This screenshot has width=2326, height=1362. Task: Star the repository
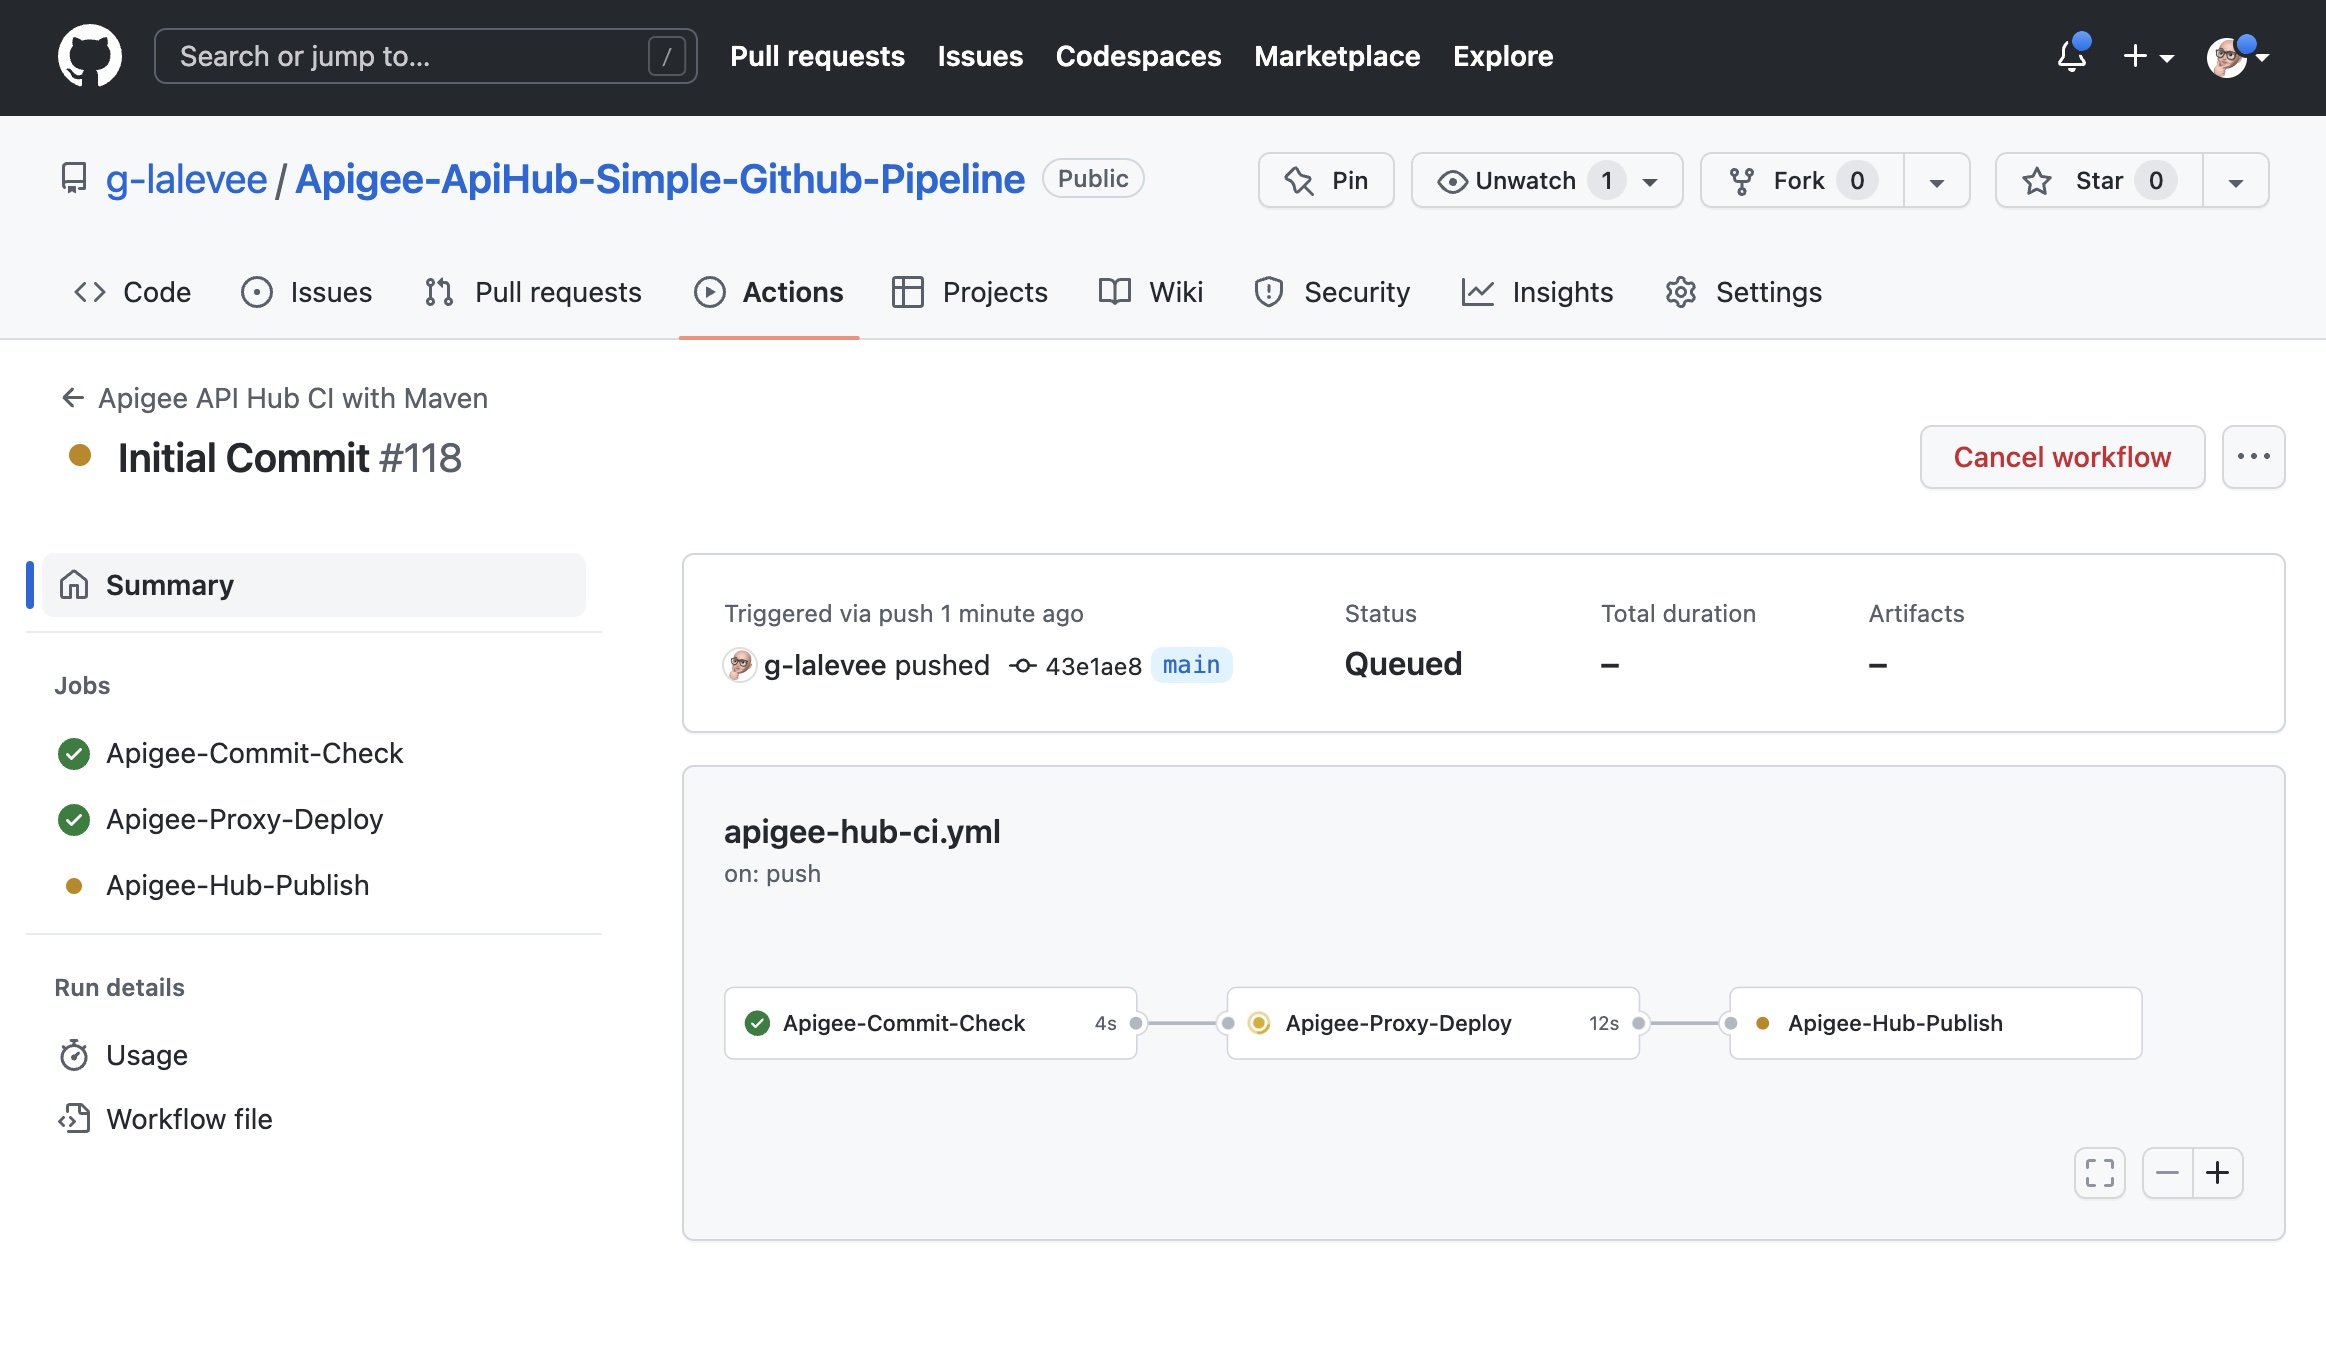click(2098, 180)
